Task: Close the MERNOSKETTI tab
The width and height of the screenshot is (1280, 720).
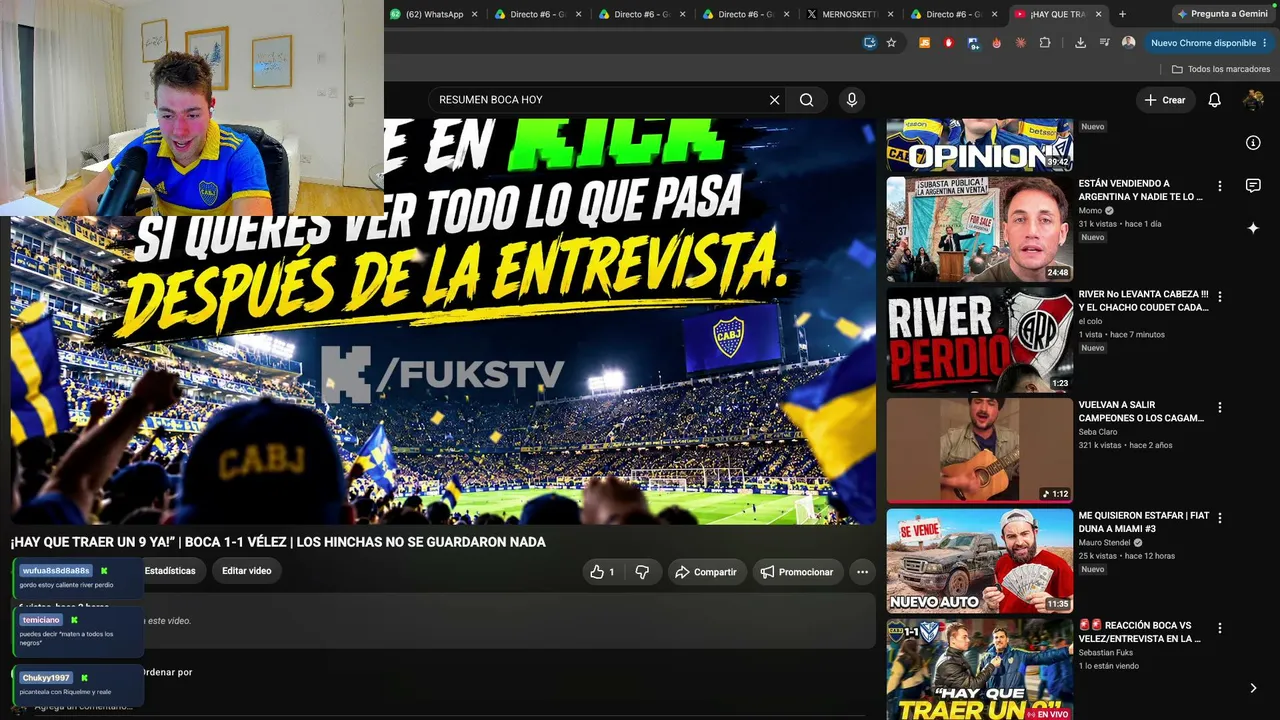Action: 891,14
